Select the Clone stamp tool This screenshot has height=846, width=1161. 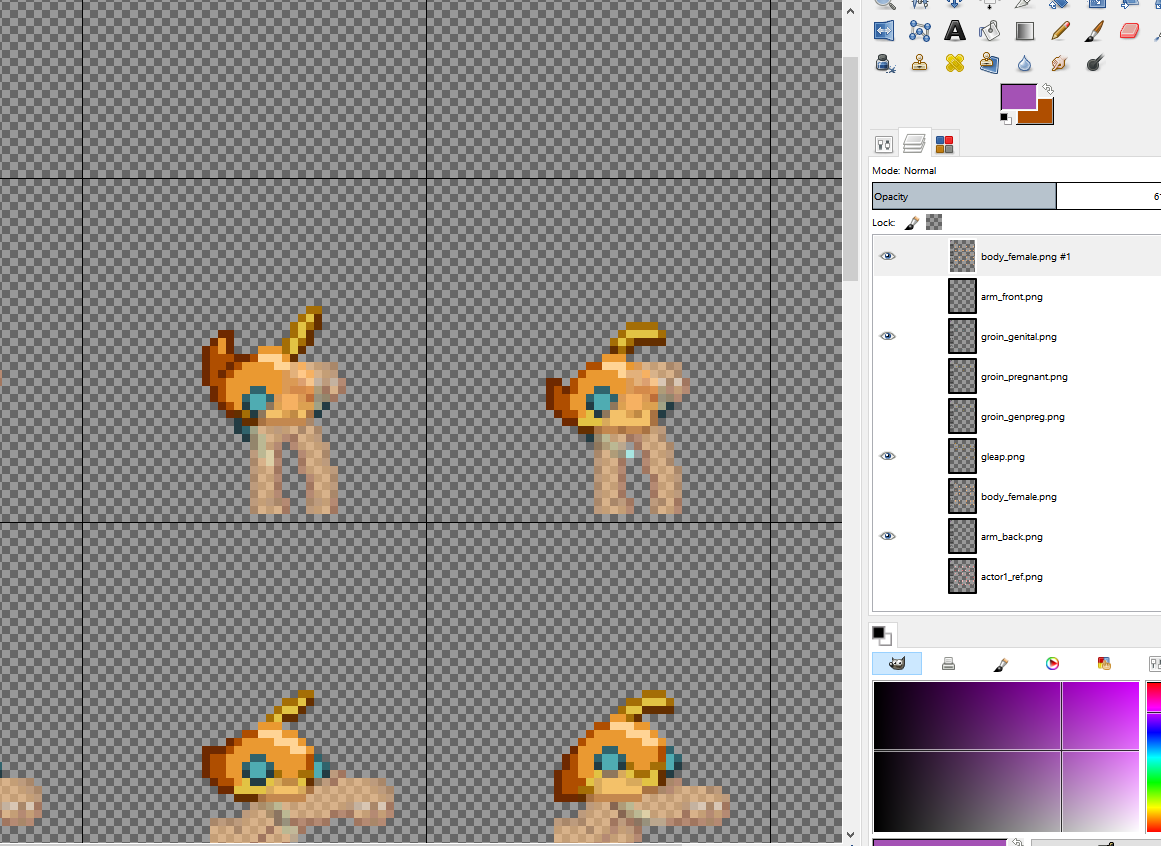click(x=920, y=64)
